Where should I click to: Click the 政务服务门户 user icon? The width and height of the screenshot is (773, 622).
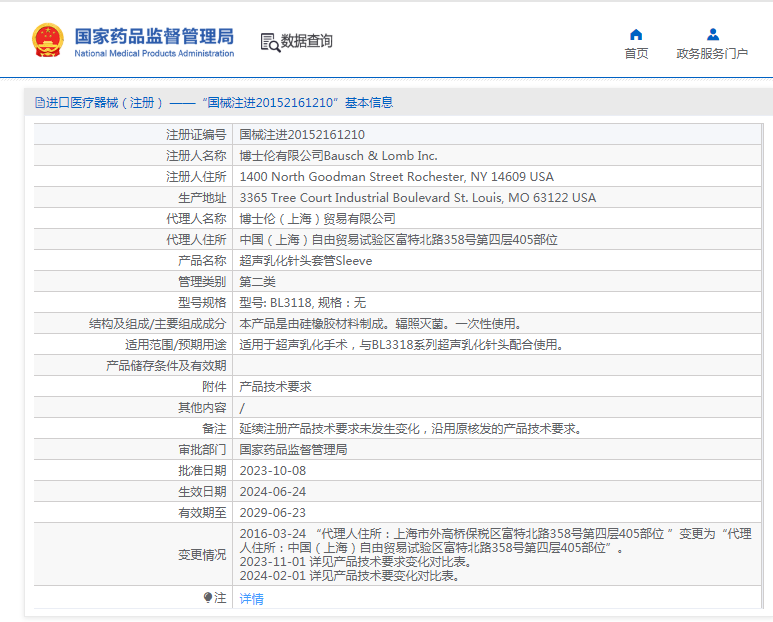coord(712,35)
